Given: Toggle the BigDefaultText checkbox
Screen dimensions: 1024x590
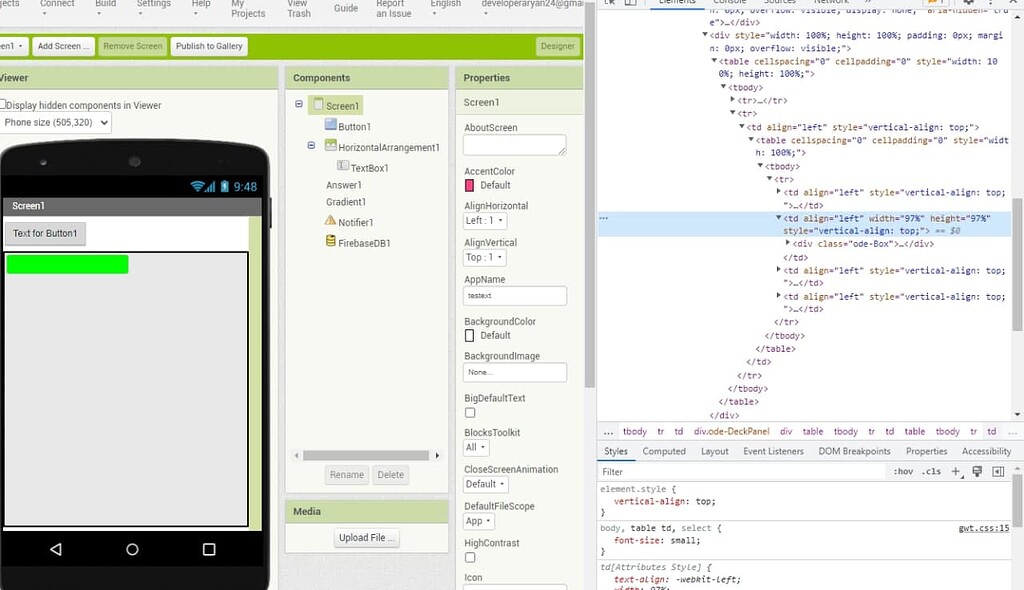Looking at the screenshot, I should (468, 412).
